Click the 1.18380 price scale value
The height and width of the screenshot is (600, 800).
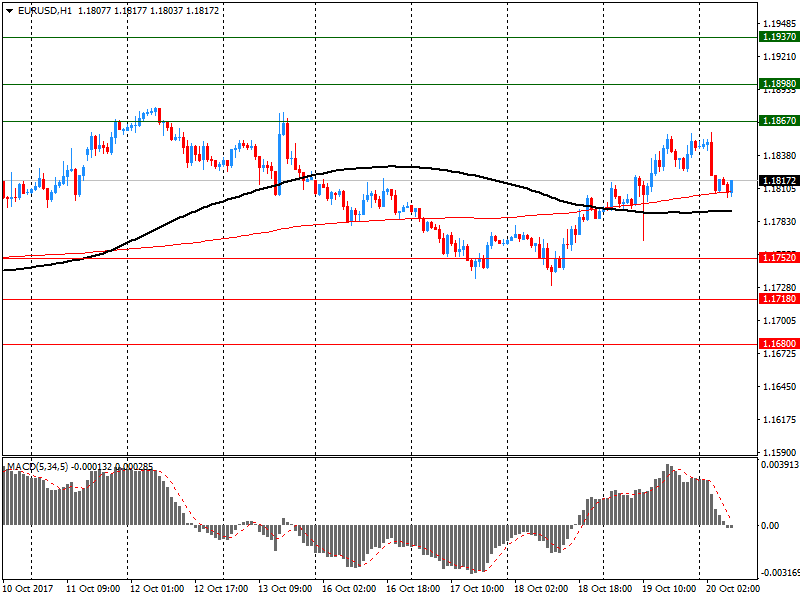pyautogui.click(x=780, y=156)
